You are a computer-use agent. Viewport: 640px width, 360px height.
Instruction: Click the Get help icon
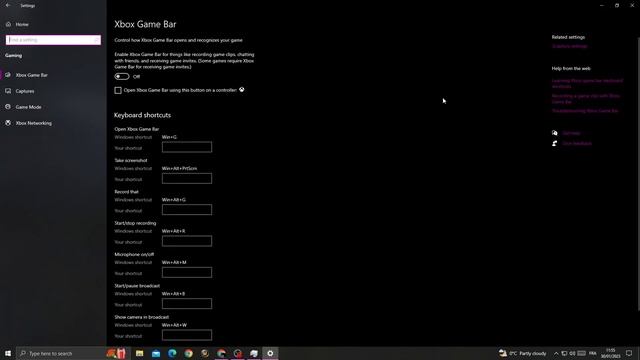(555, 133)
